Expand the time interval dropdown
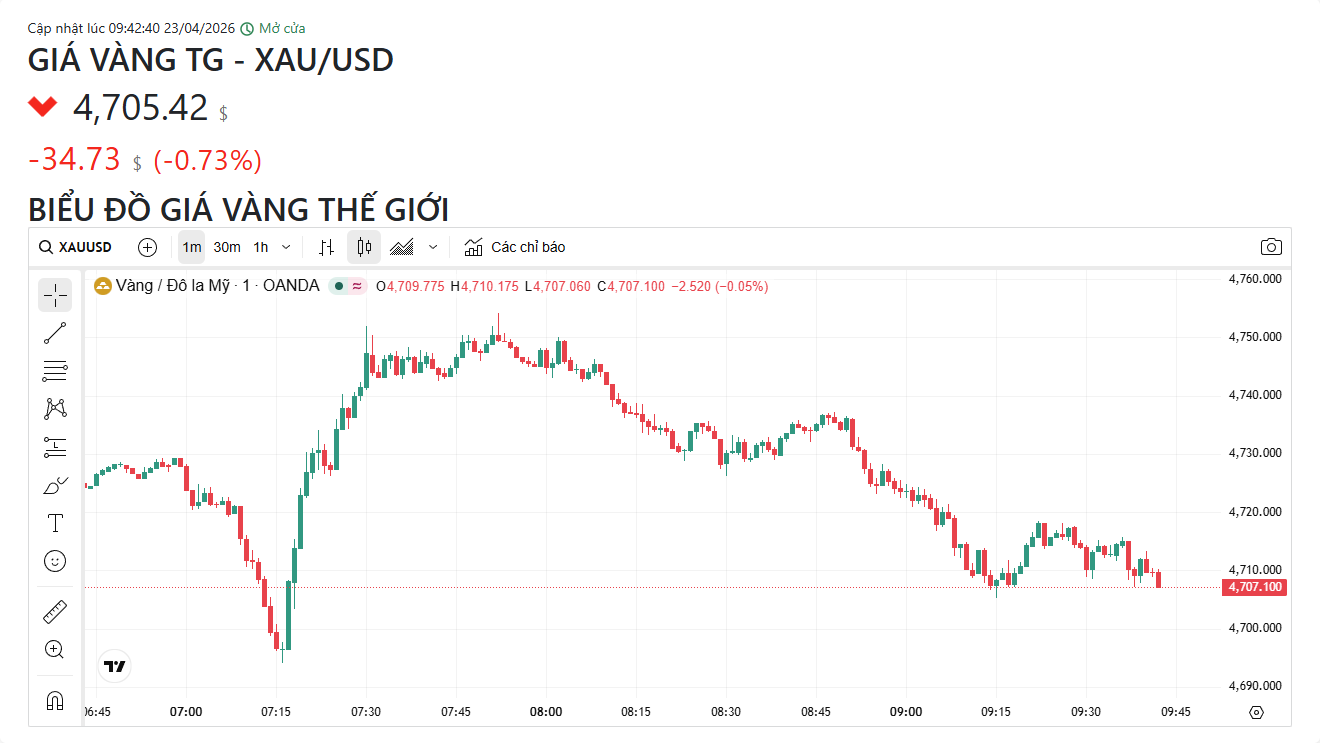Image resolution: width=1320 pixels, height=743 pixels. point(287,247)
